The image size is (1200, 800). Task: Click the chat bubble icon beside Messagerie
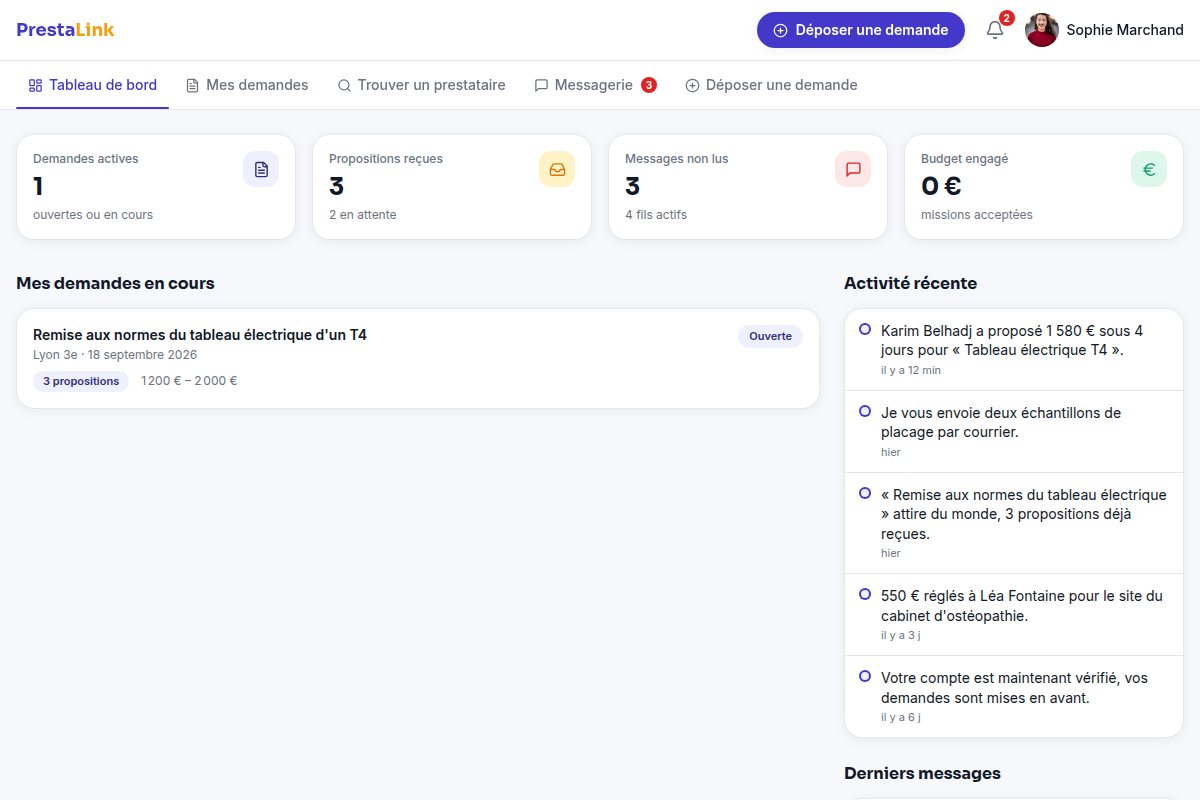(x=541, y=86)
